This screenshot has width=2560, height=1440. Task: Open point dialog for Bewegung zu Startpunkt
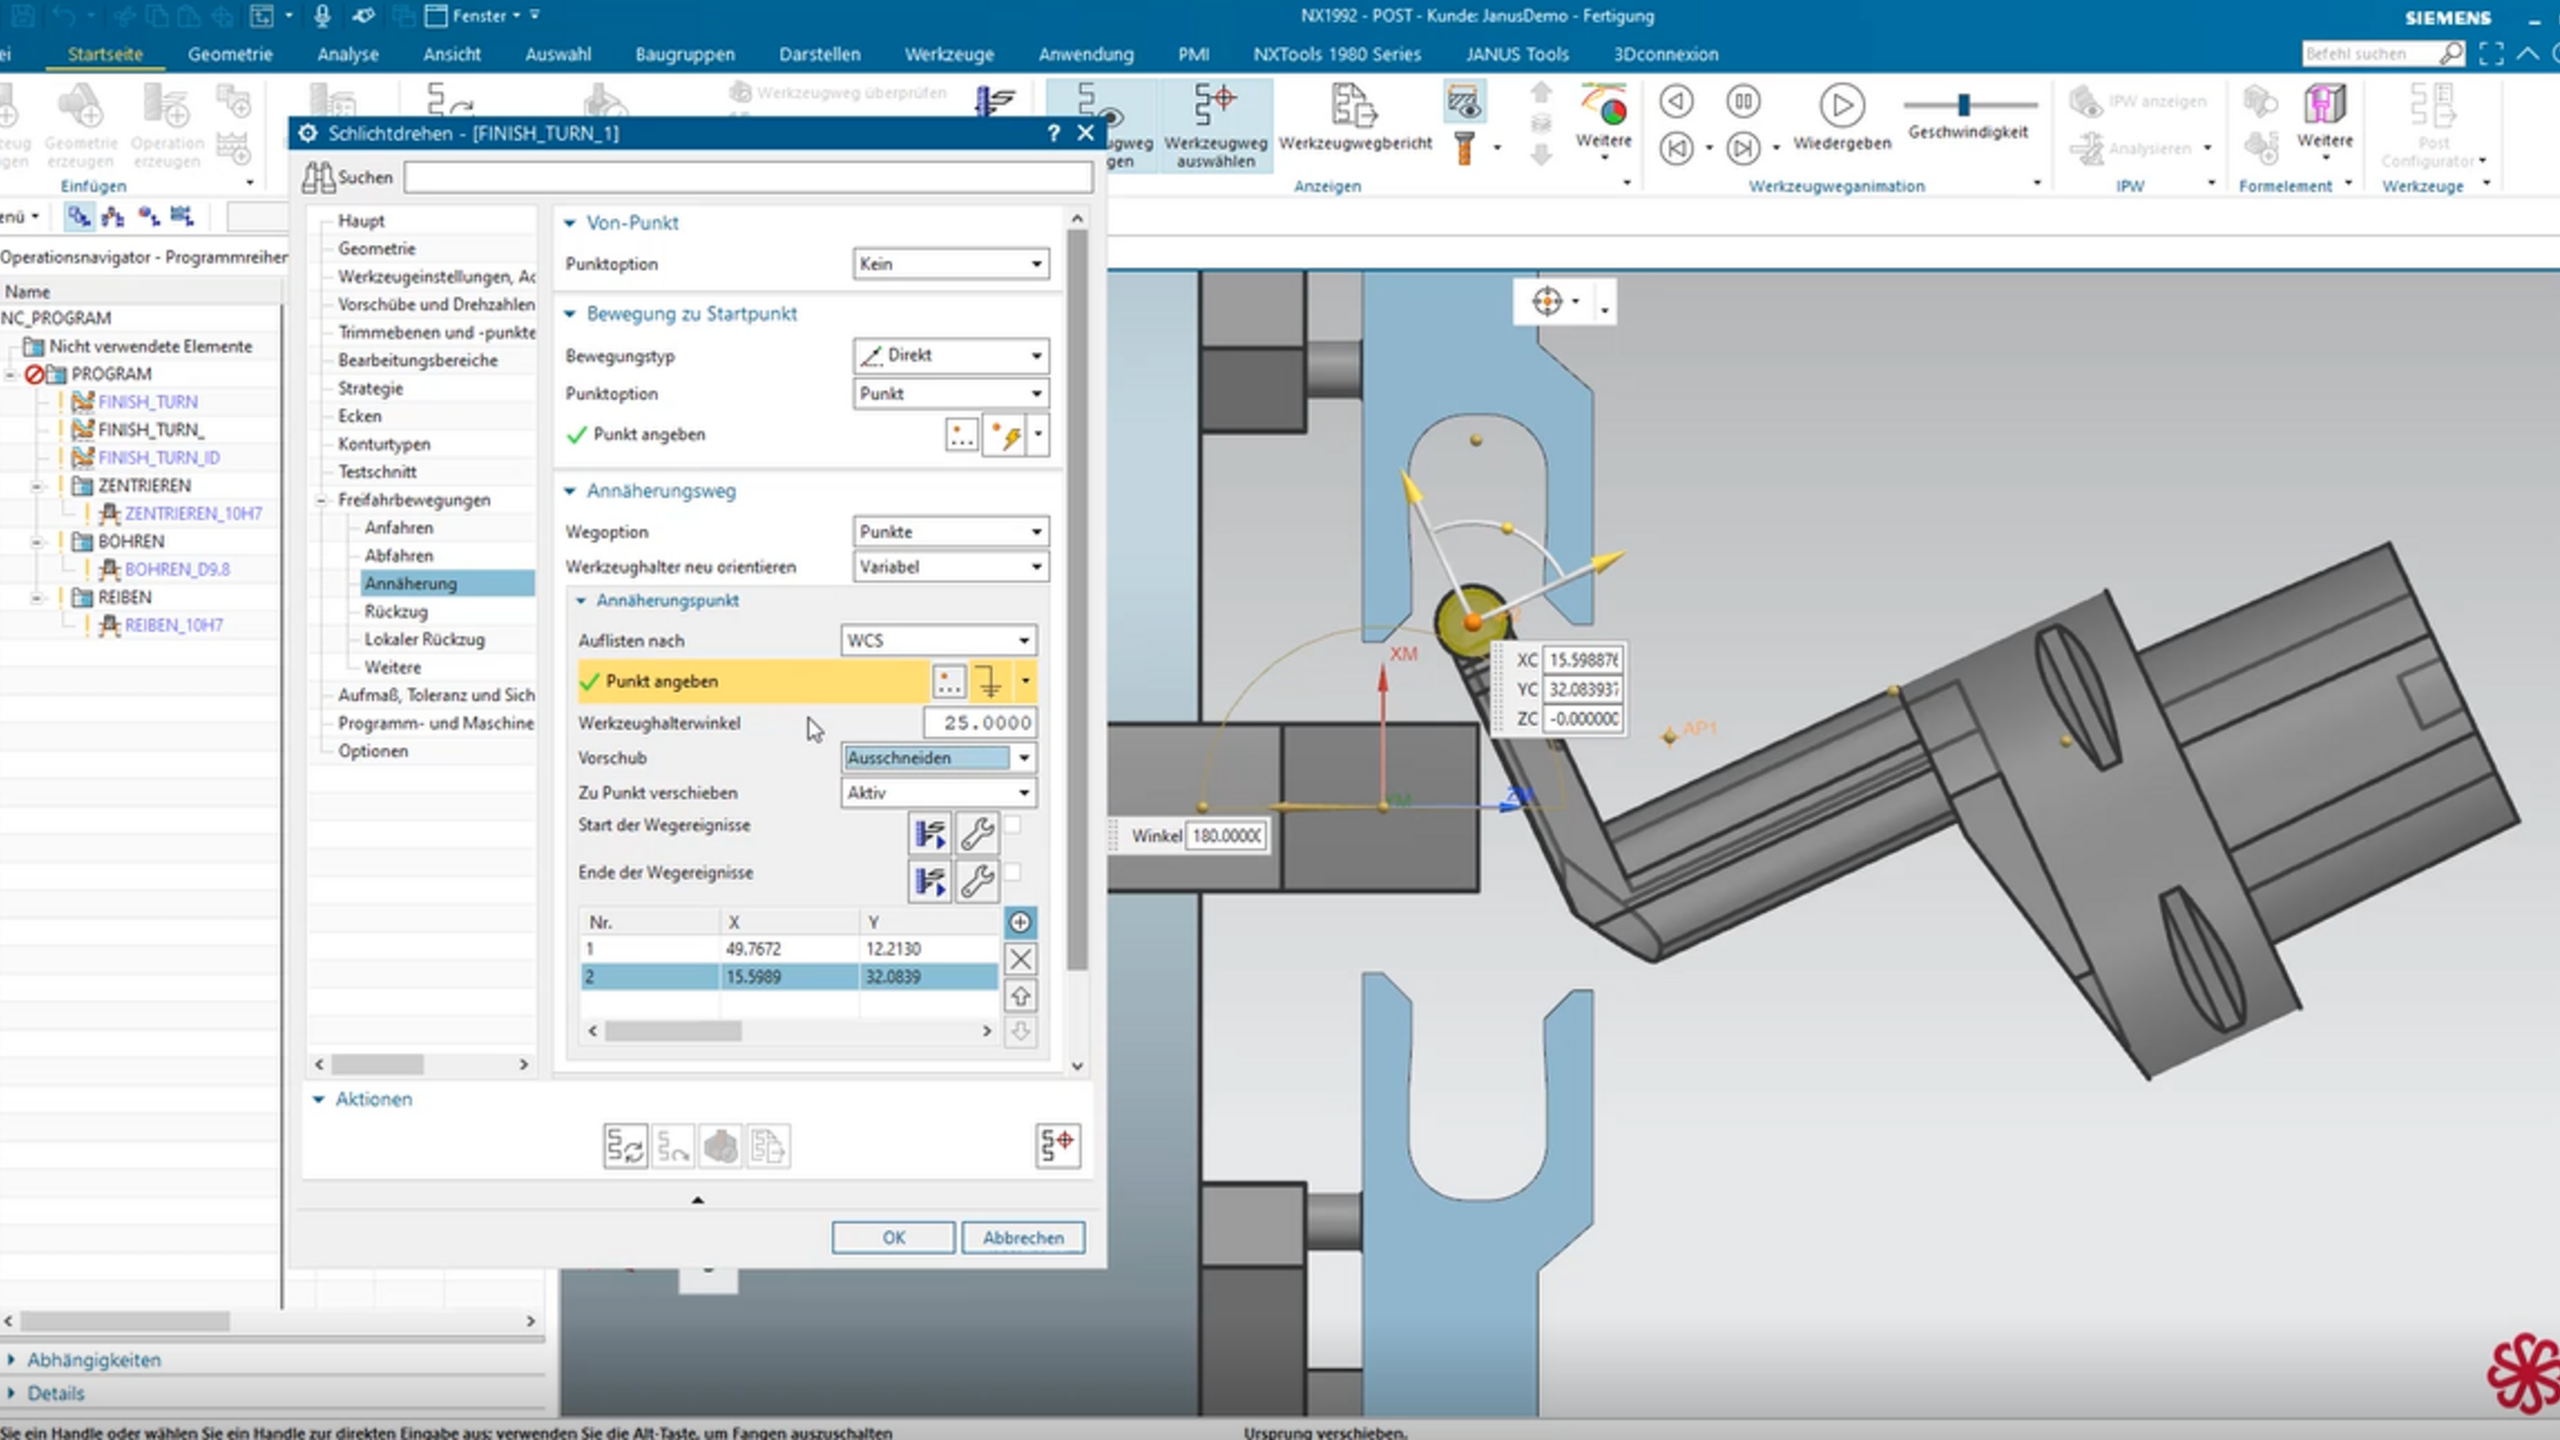point(962,435)
